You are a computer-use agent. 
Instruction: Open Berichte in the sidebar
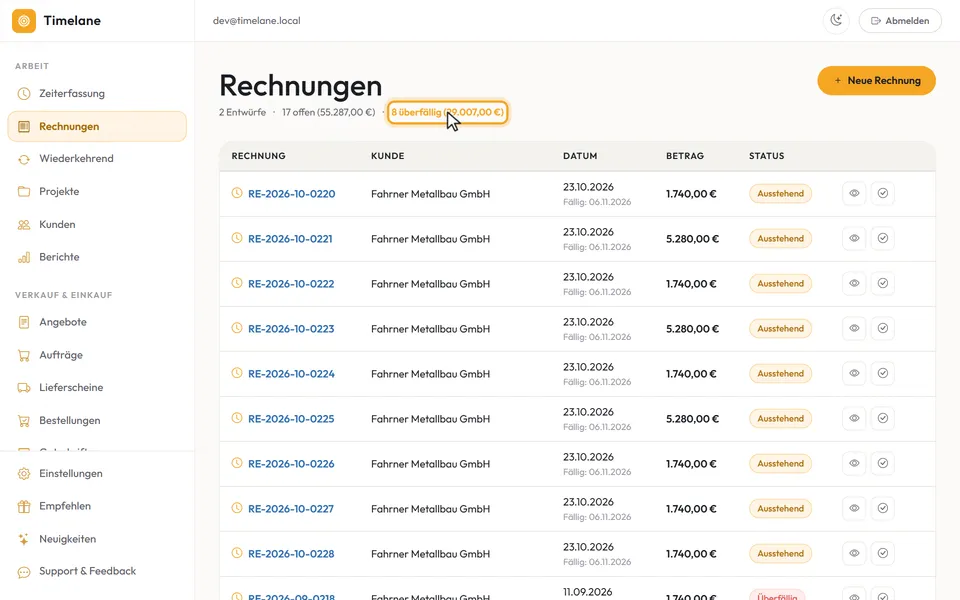(x=97, y=257)
